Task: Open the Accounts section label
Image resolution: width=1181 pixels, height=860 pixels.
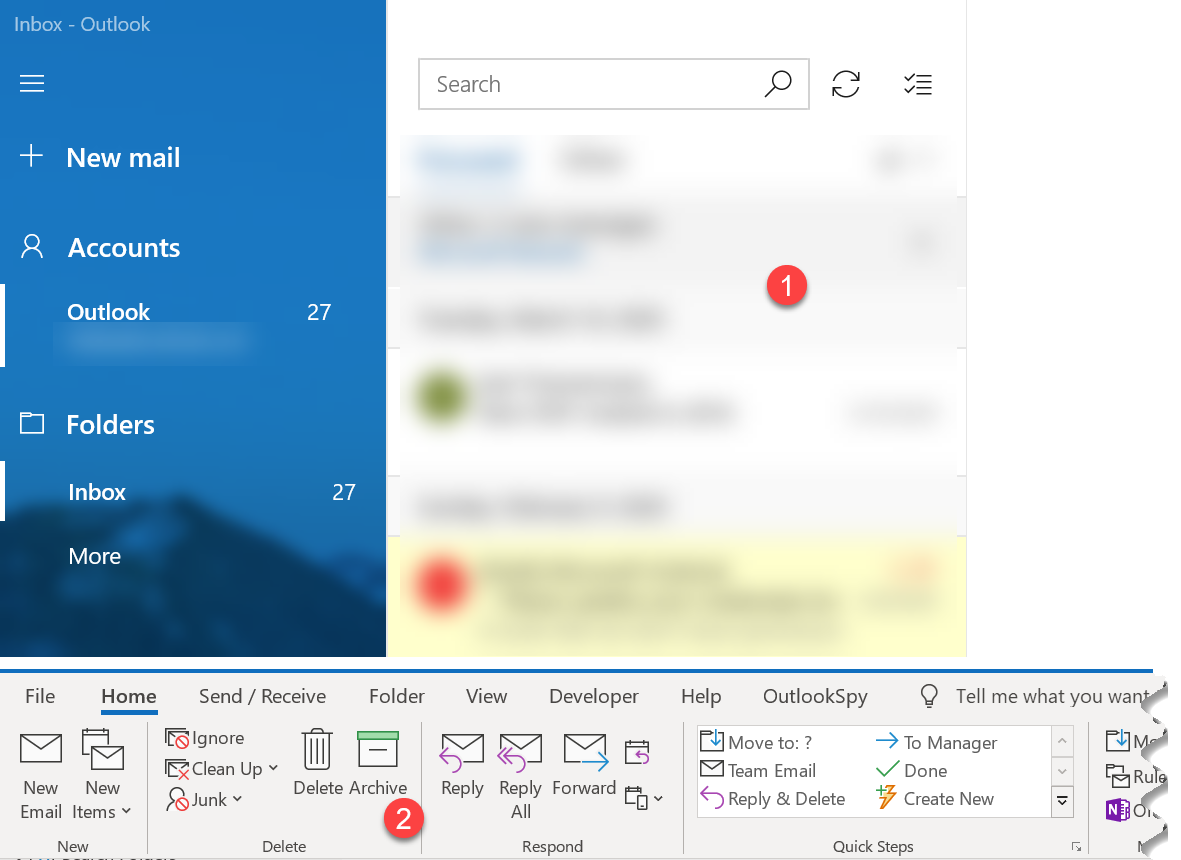Action: pos(124,247)
